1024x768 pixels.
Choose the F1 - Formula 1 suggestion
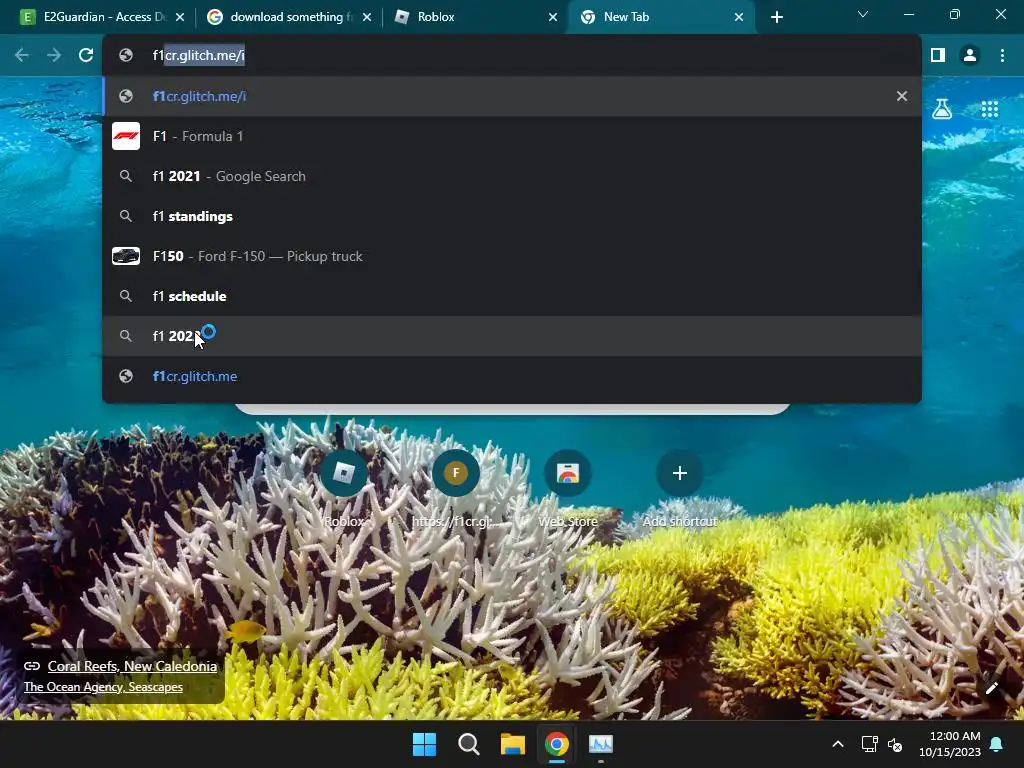[x=512, y=136]
